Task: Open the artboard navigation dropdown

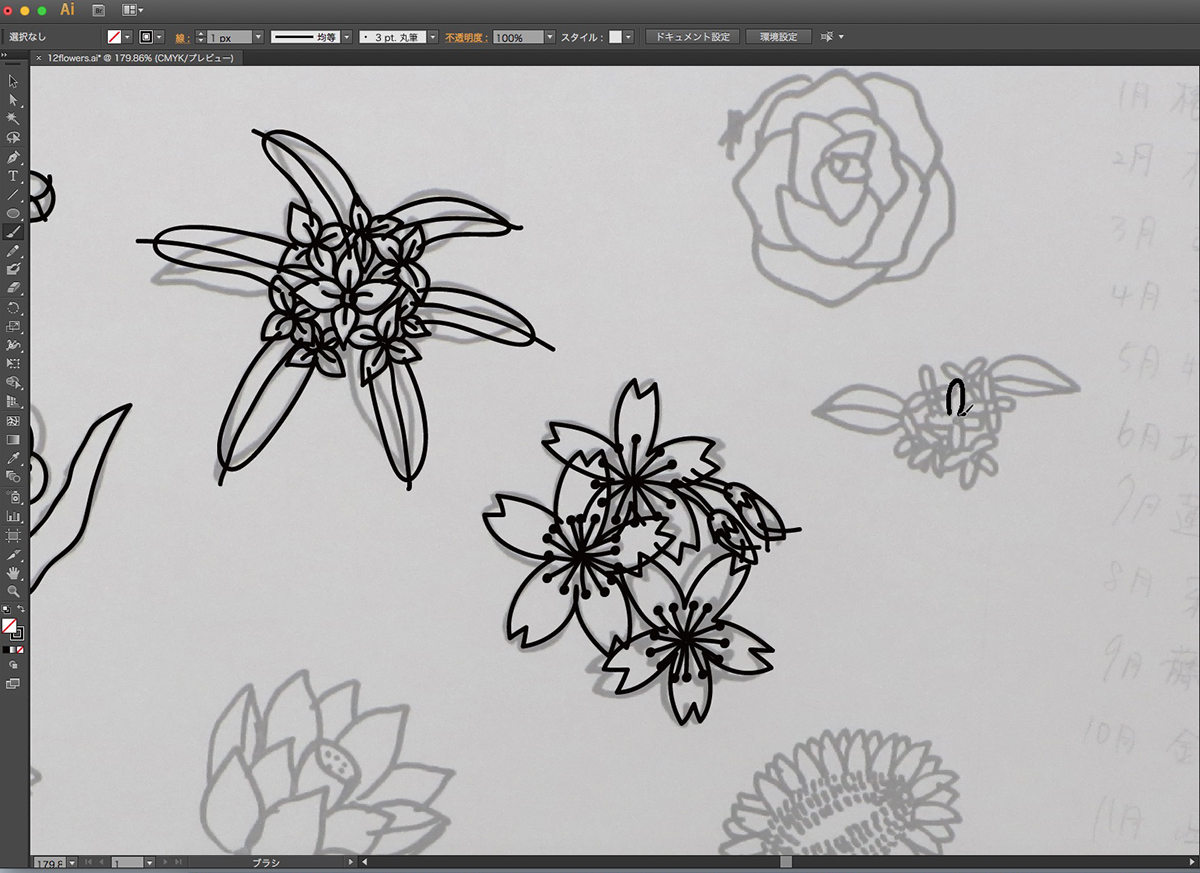Action: coord(150,862)
